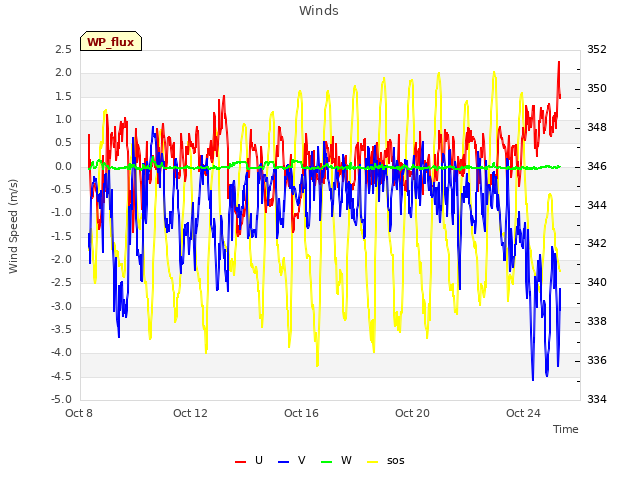Select the U legend label
640x480 pixels.
coord(258,460)
